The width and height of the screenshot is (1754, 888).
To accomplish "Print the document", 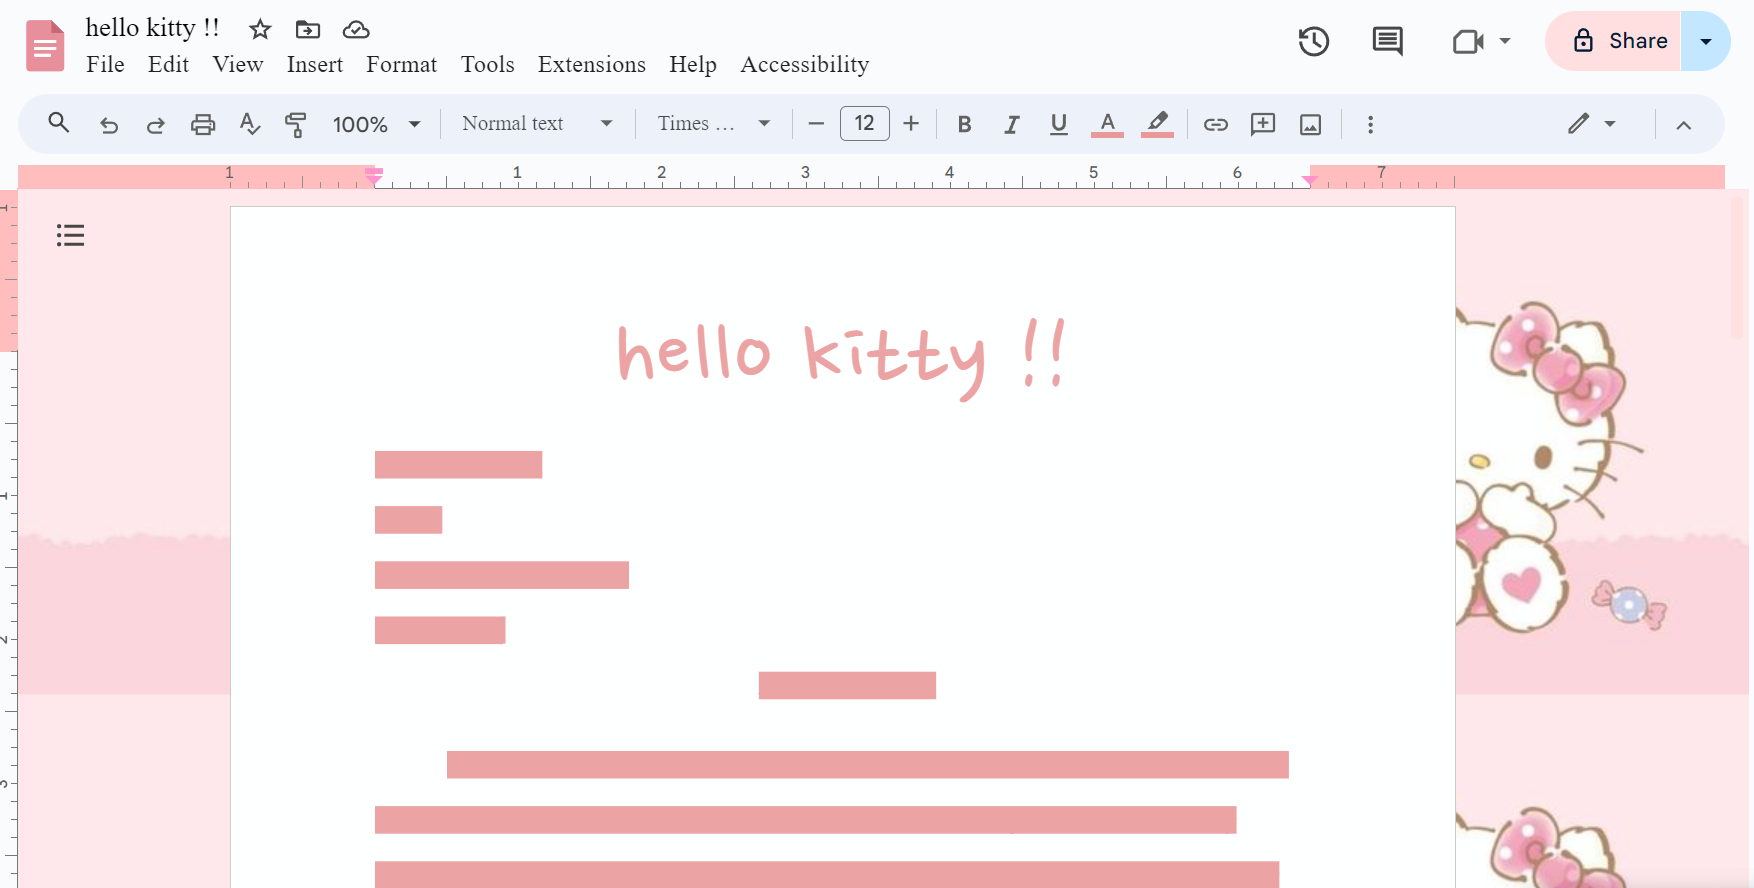I will click(x=203, y=124).
